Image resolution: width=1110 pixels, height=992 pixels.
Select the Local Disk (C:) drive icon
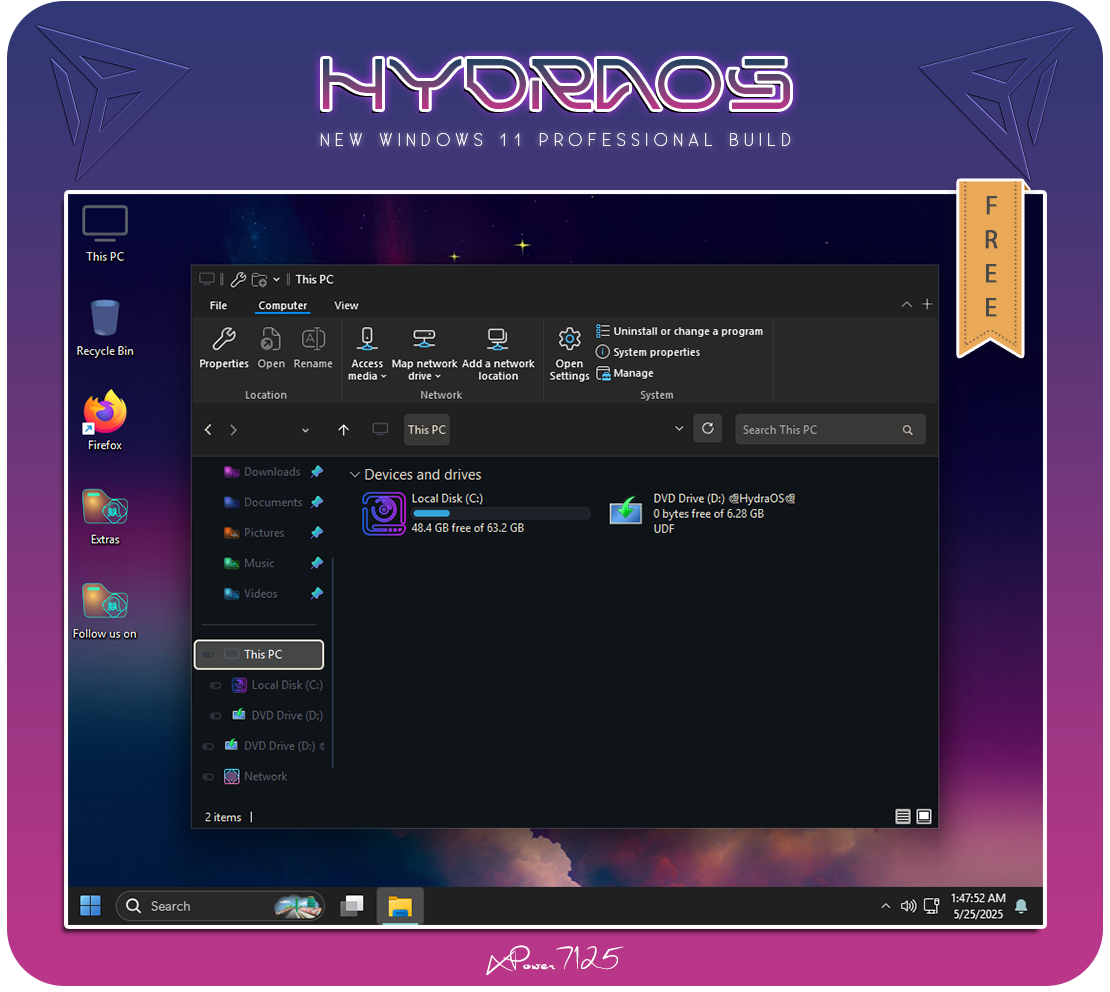[384, 514]
